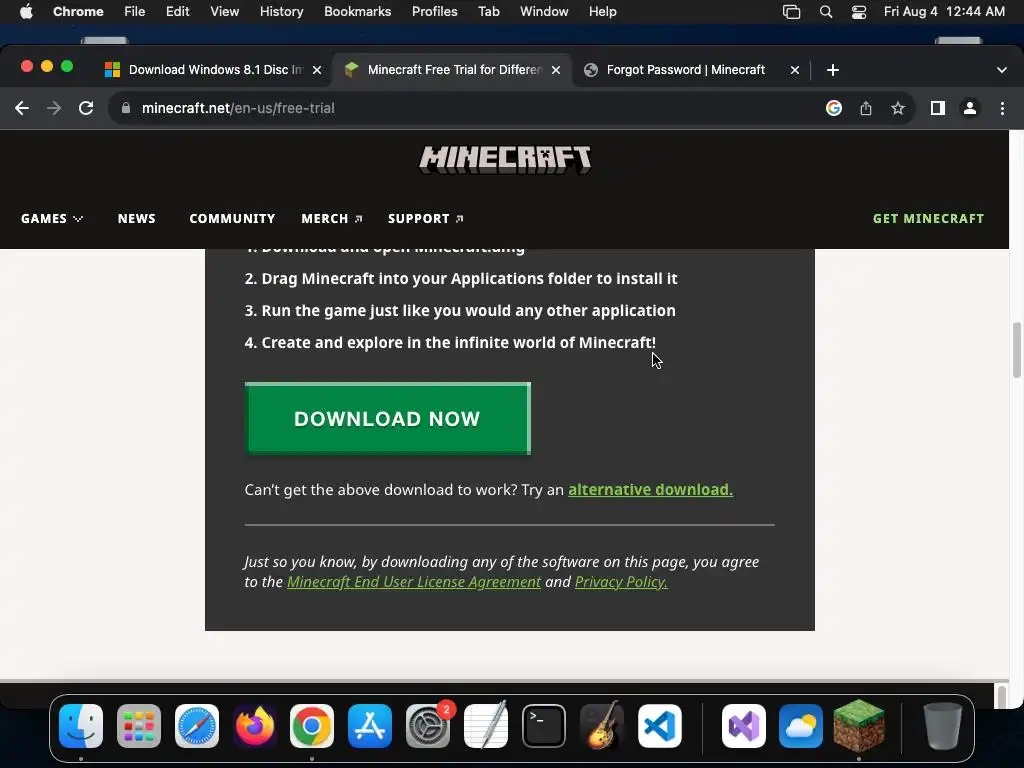
Task: Expand the GAMES dropdown menu
Action: (52, 219)
